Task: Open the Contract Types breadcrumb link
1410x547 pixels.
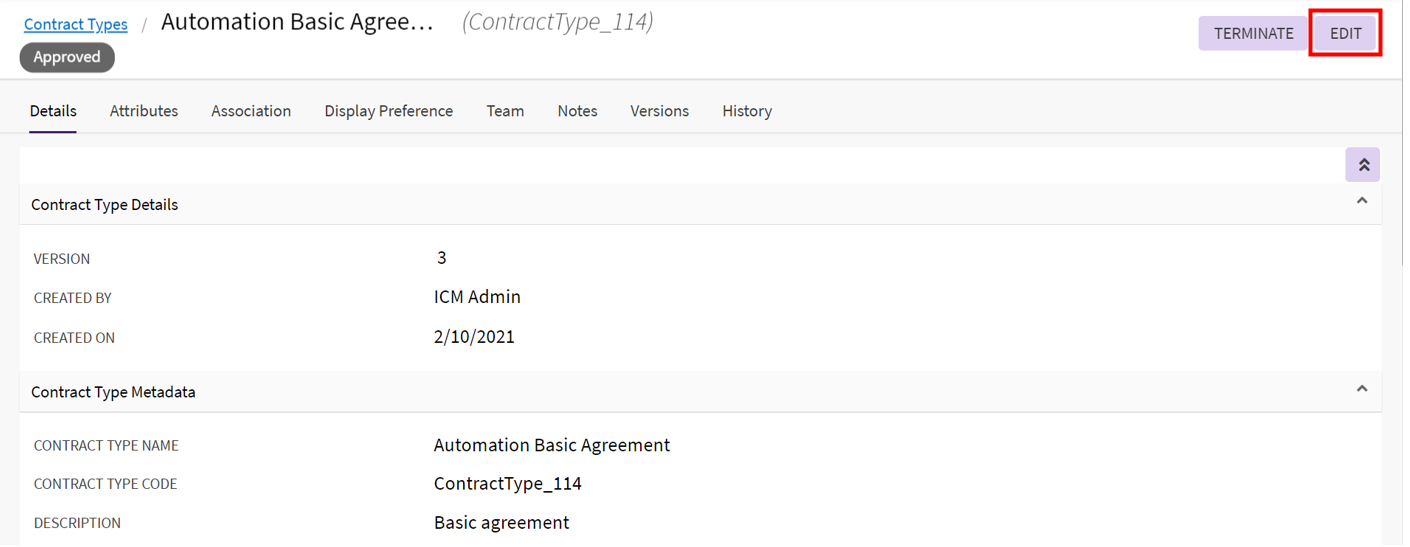Action: click(x=76, y=24)
